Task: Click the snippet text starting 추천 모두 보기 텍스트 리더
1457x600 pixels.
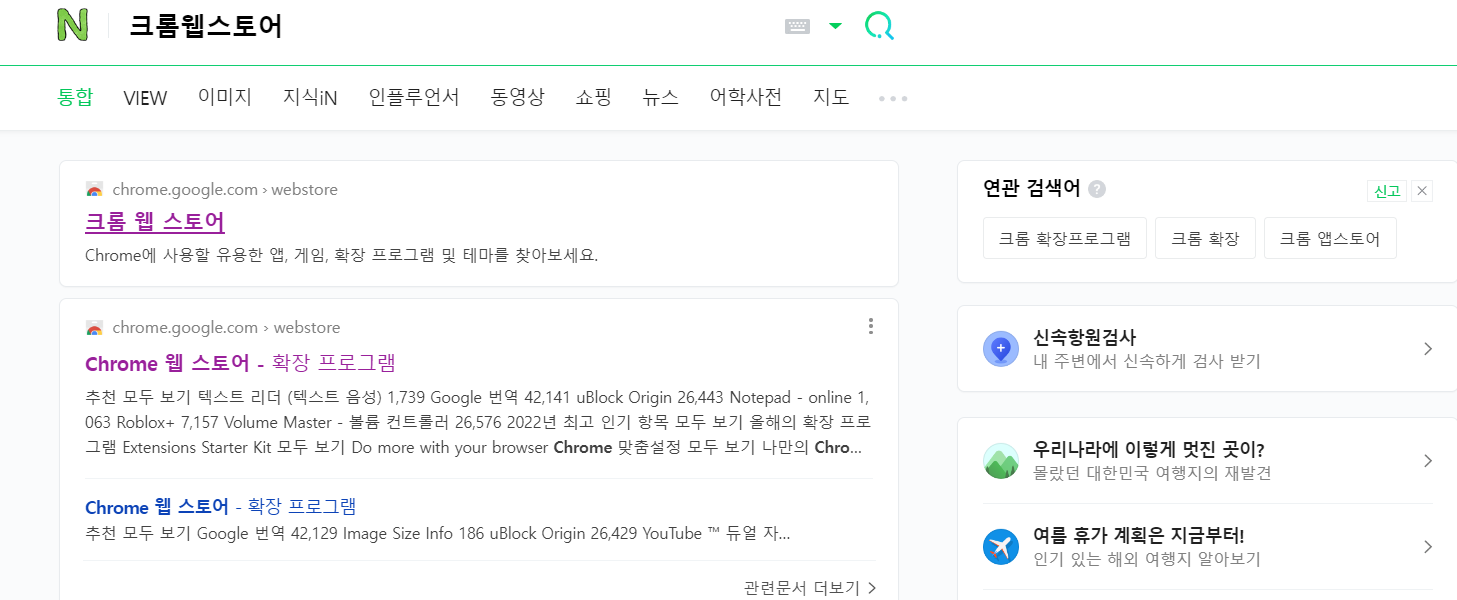Action: point(478,422)
